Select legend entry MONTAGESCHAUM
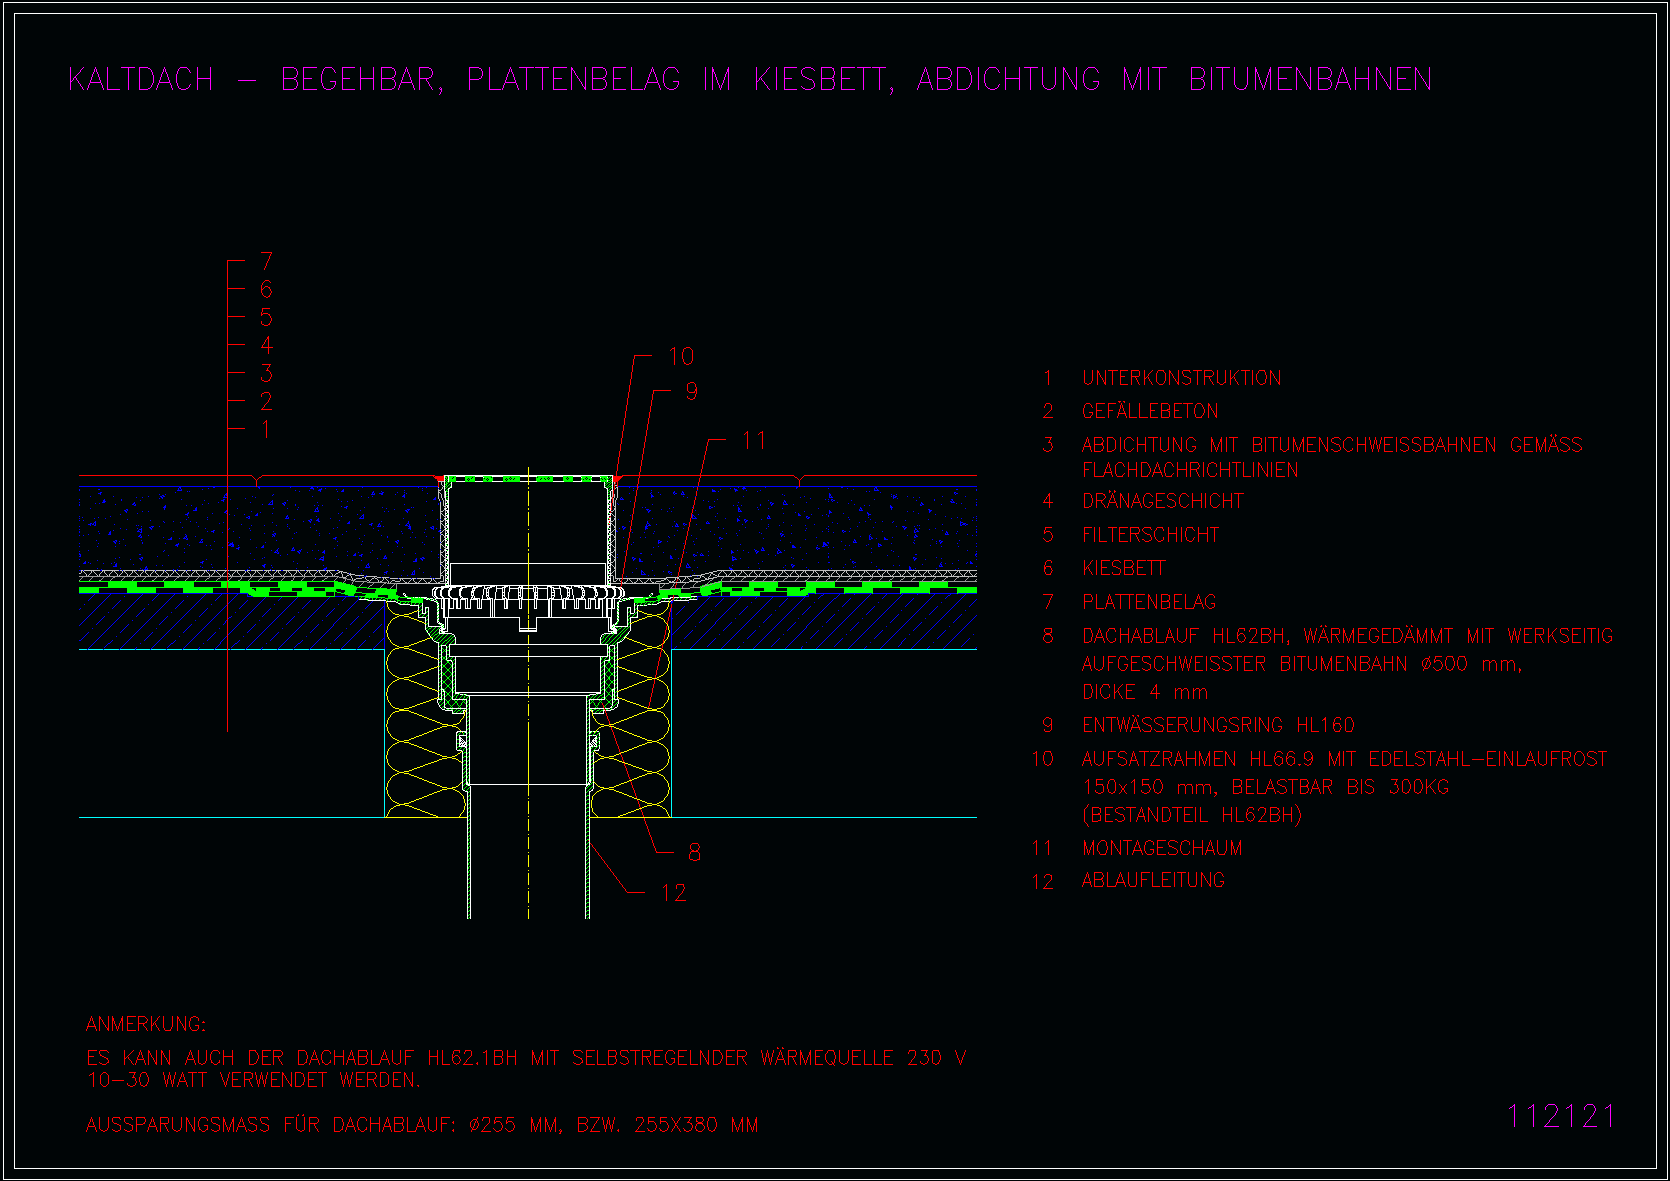Viewport: 1670px width, 1181px height. [1162, 848]
